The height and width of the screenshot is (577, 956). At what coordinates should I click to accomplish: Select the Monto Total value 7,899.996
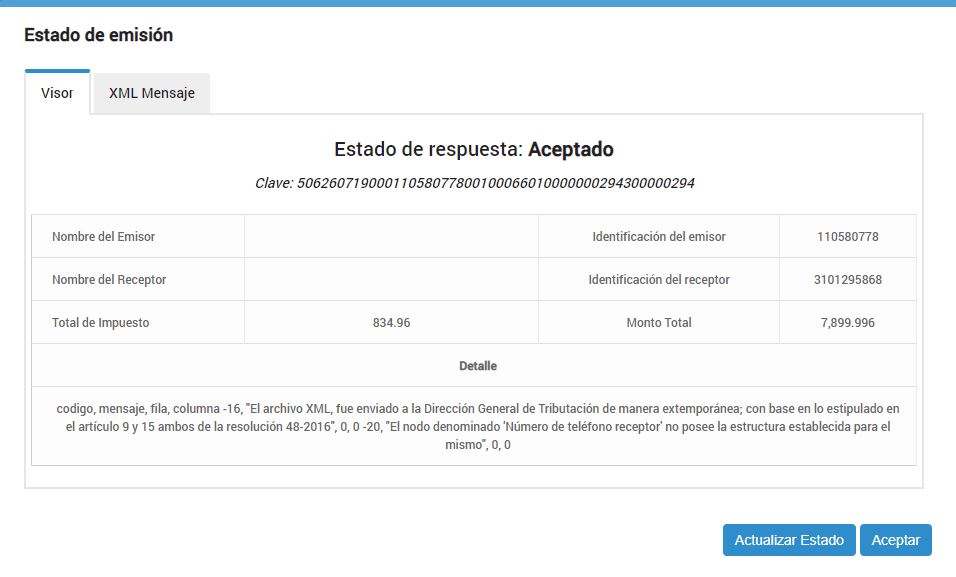(x=847, y=322)
